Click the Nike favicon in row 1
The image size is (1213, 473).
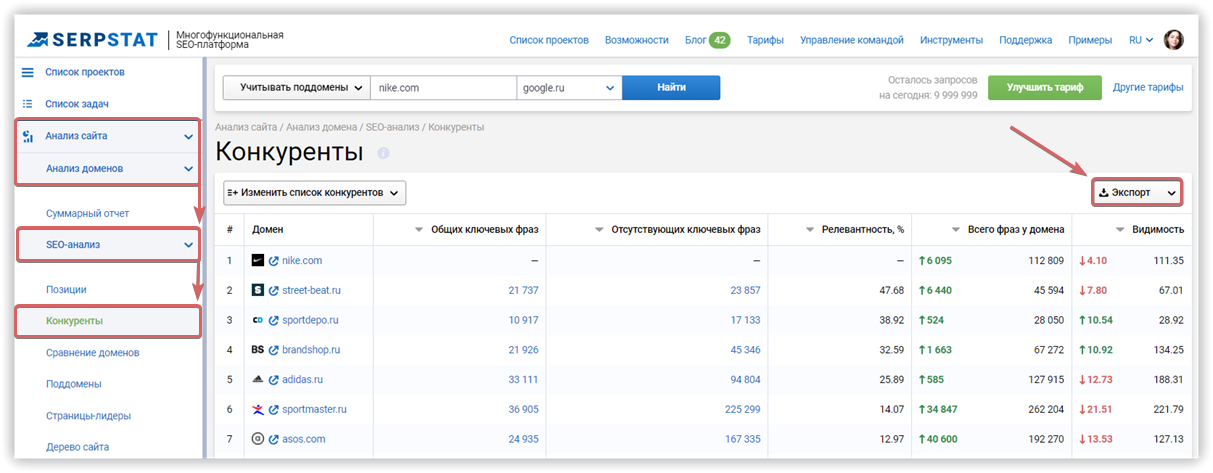pos(258,260)
